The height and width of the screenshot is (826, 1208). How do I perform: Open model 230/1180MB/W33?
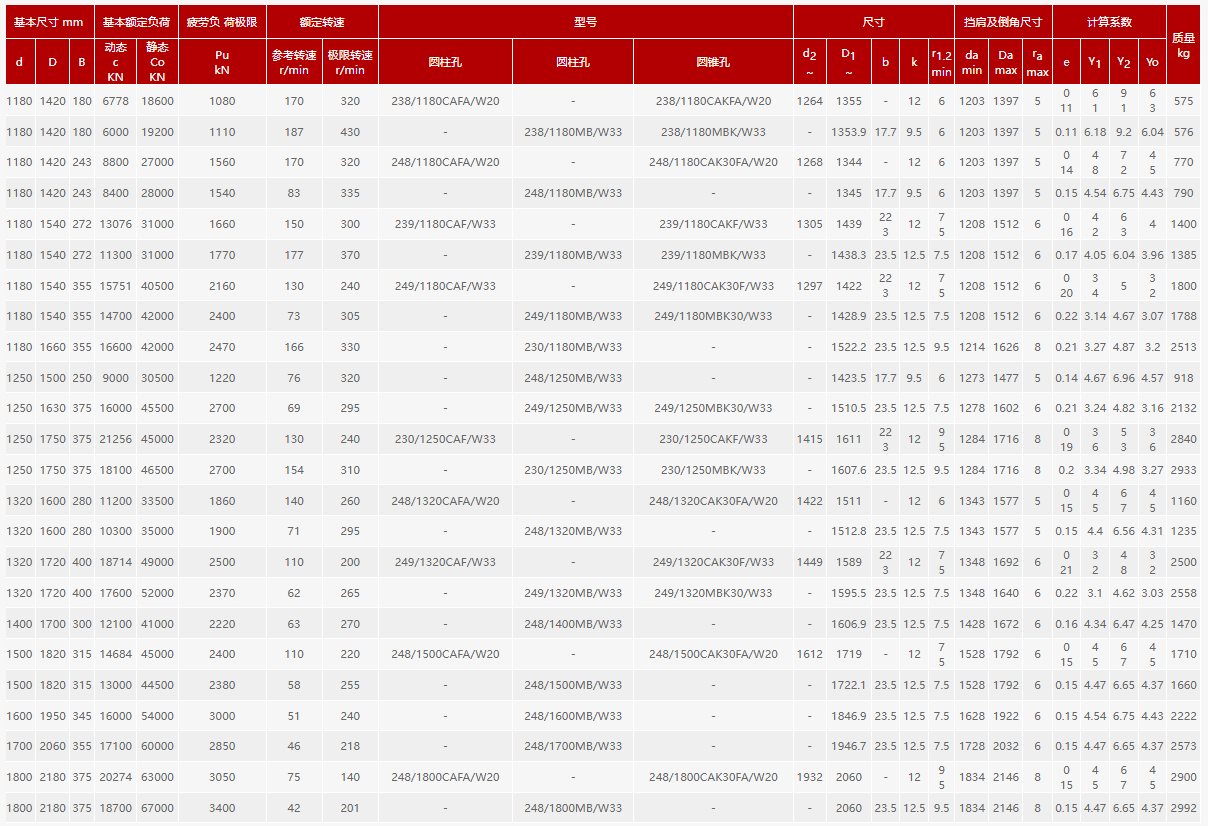pyautogui.click(x=572, y=347)
